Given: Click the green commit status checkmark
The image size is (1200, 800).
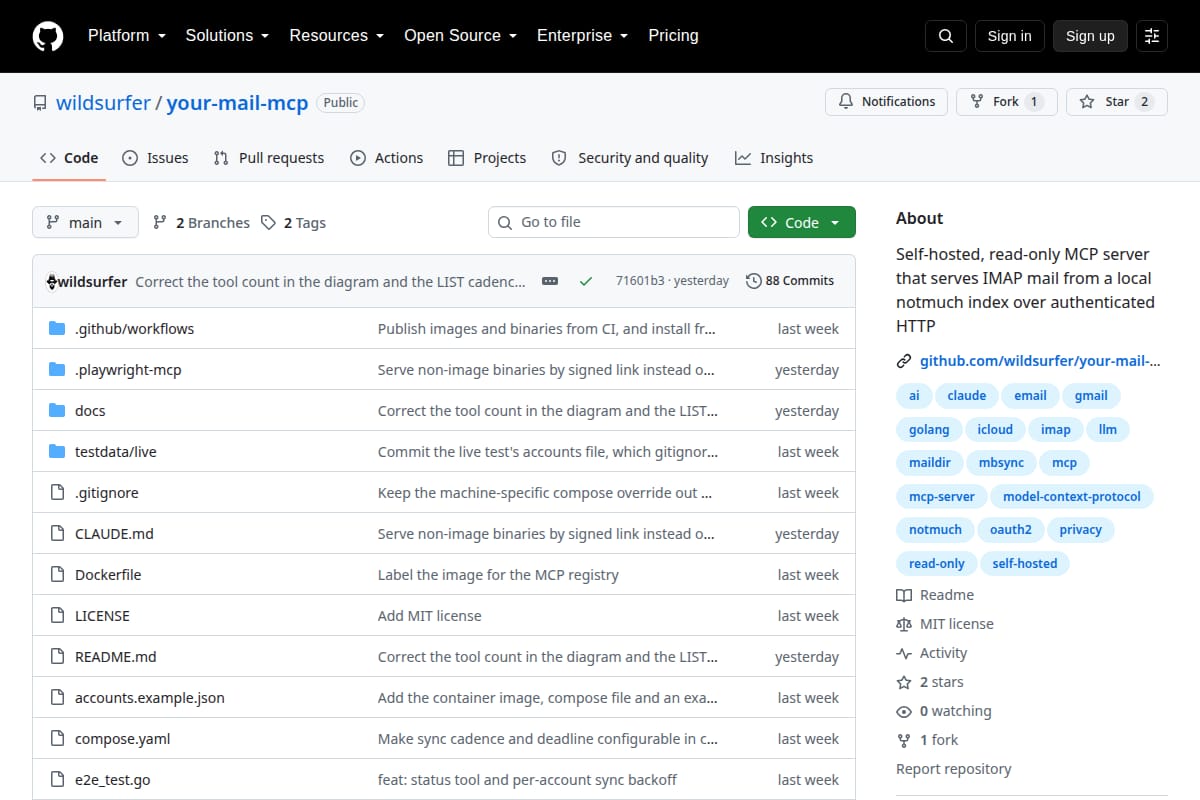Looking at the screenshot, I should pos(586,281).
